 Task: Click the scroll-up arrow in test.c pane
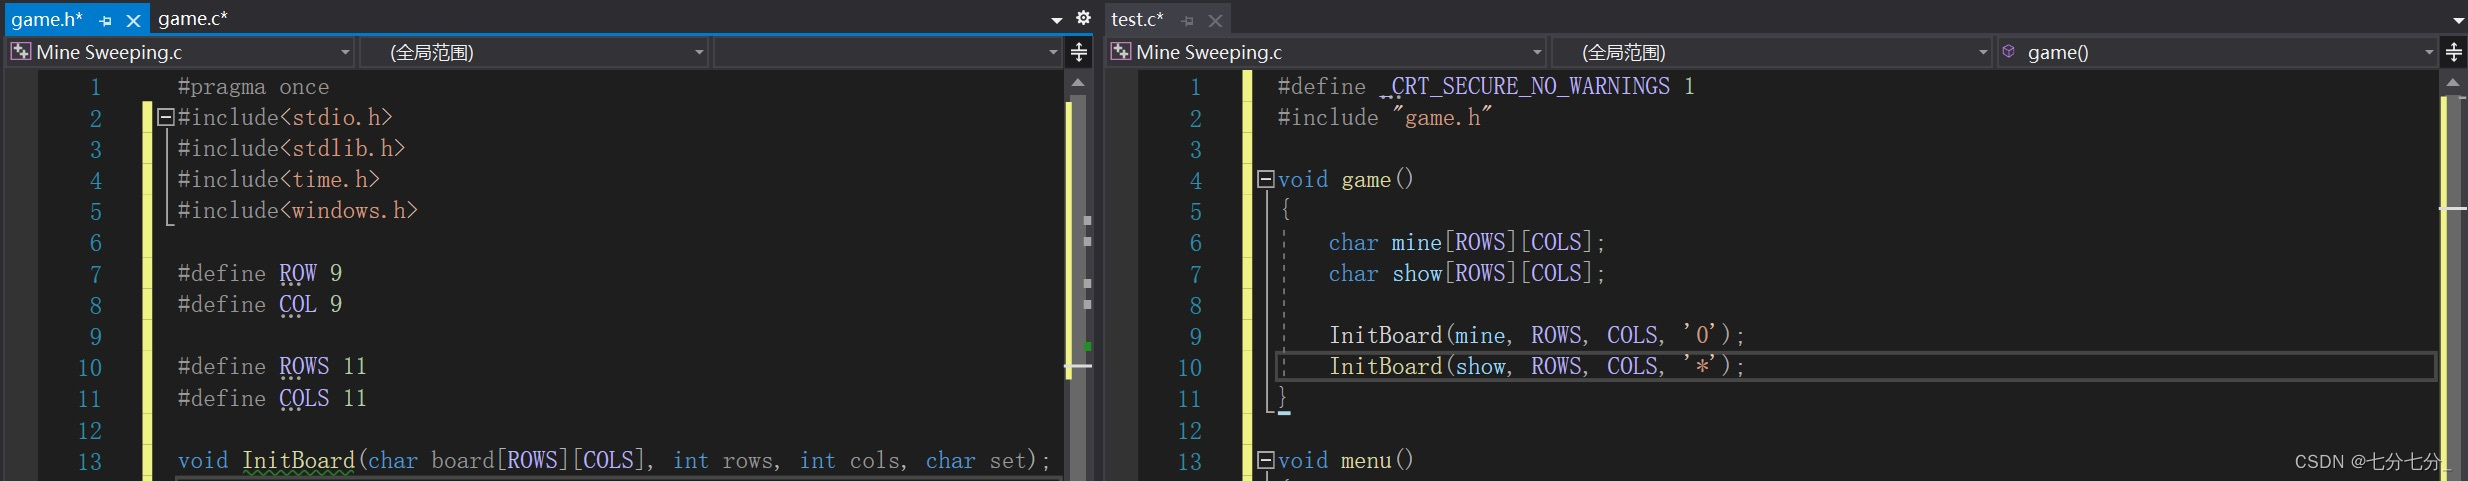tap(2453, 83)
